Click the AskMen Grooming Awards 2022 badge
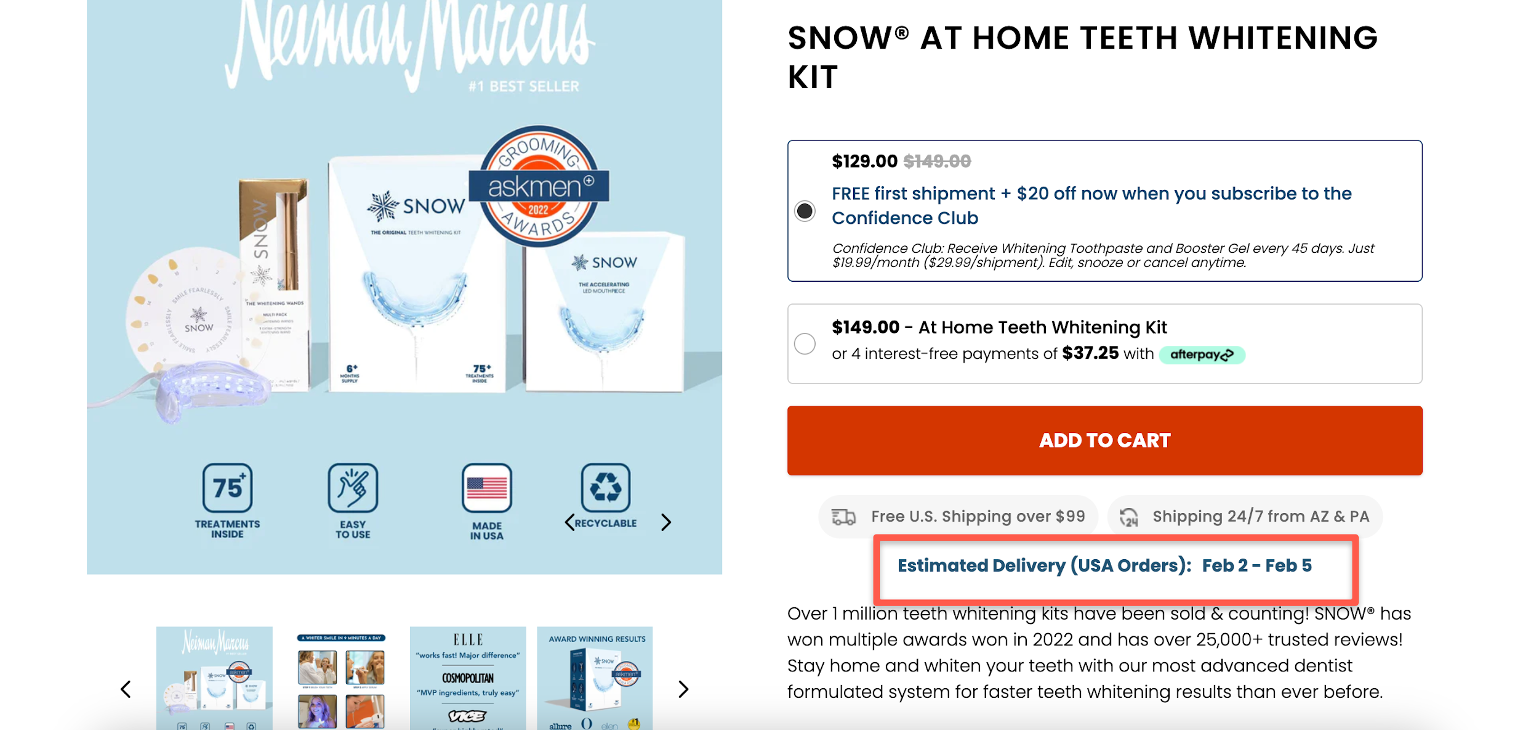Viewport: 1540px width, 730px height. point(539,186)
